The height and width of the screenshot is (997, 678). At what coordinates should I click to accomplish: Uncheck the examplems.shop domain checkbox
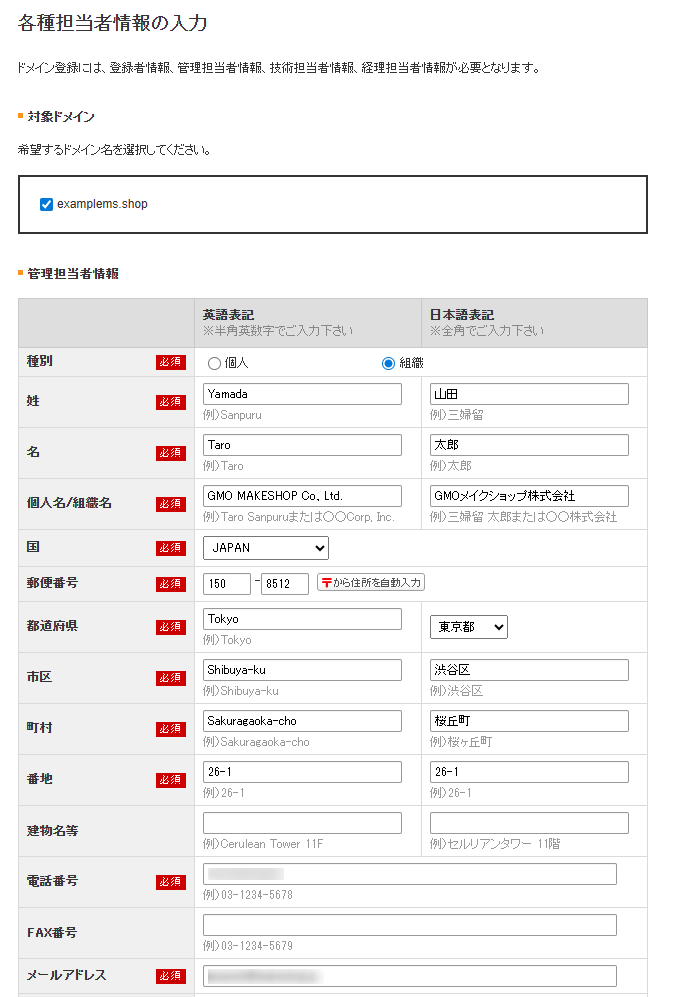[x=46, y=204]
